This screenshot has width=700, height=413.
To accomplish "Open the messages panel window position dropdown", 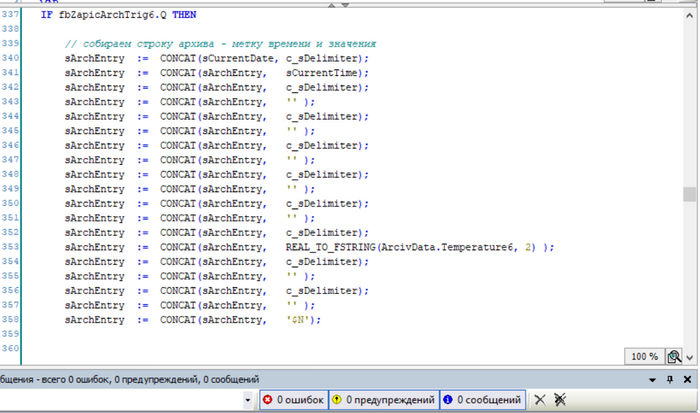I will tap(652, 381).
